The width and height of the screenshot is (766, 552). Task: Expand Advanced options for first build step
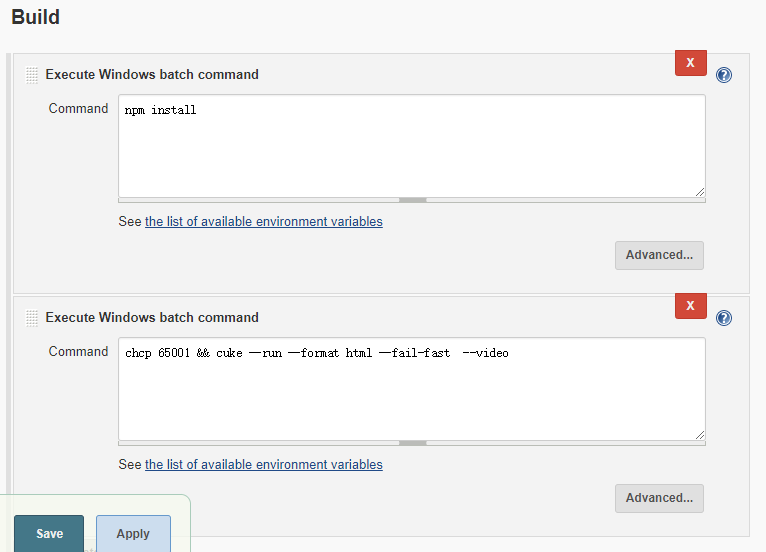(659, 255)
